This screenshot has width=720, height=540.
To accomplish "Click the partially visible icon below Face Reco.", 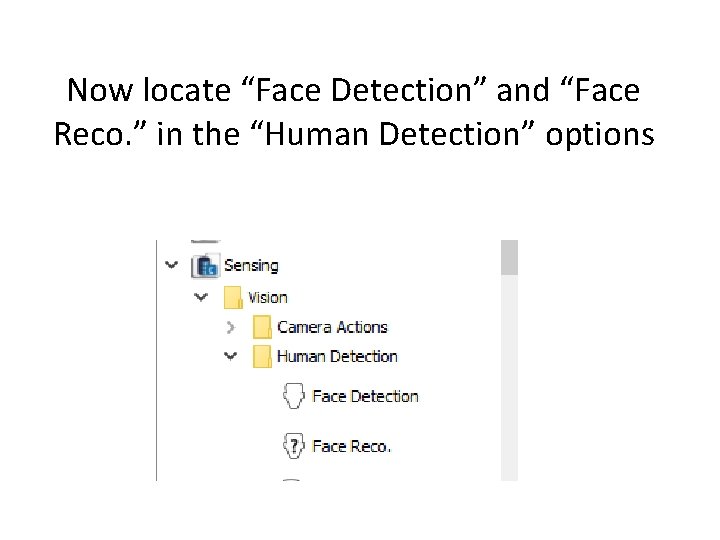I will tap(293, 479).
